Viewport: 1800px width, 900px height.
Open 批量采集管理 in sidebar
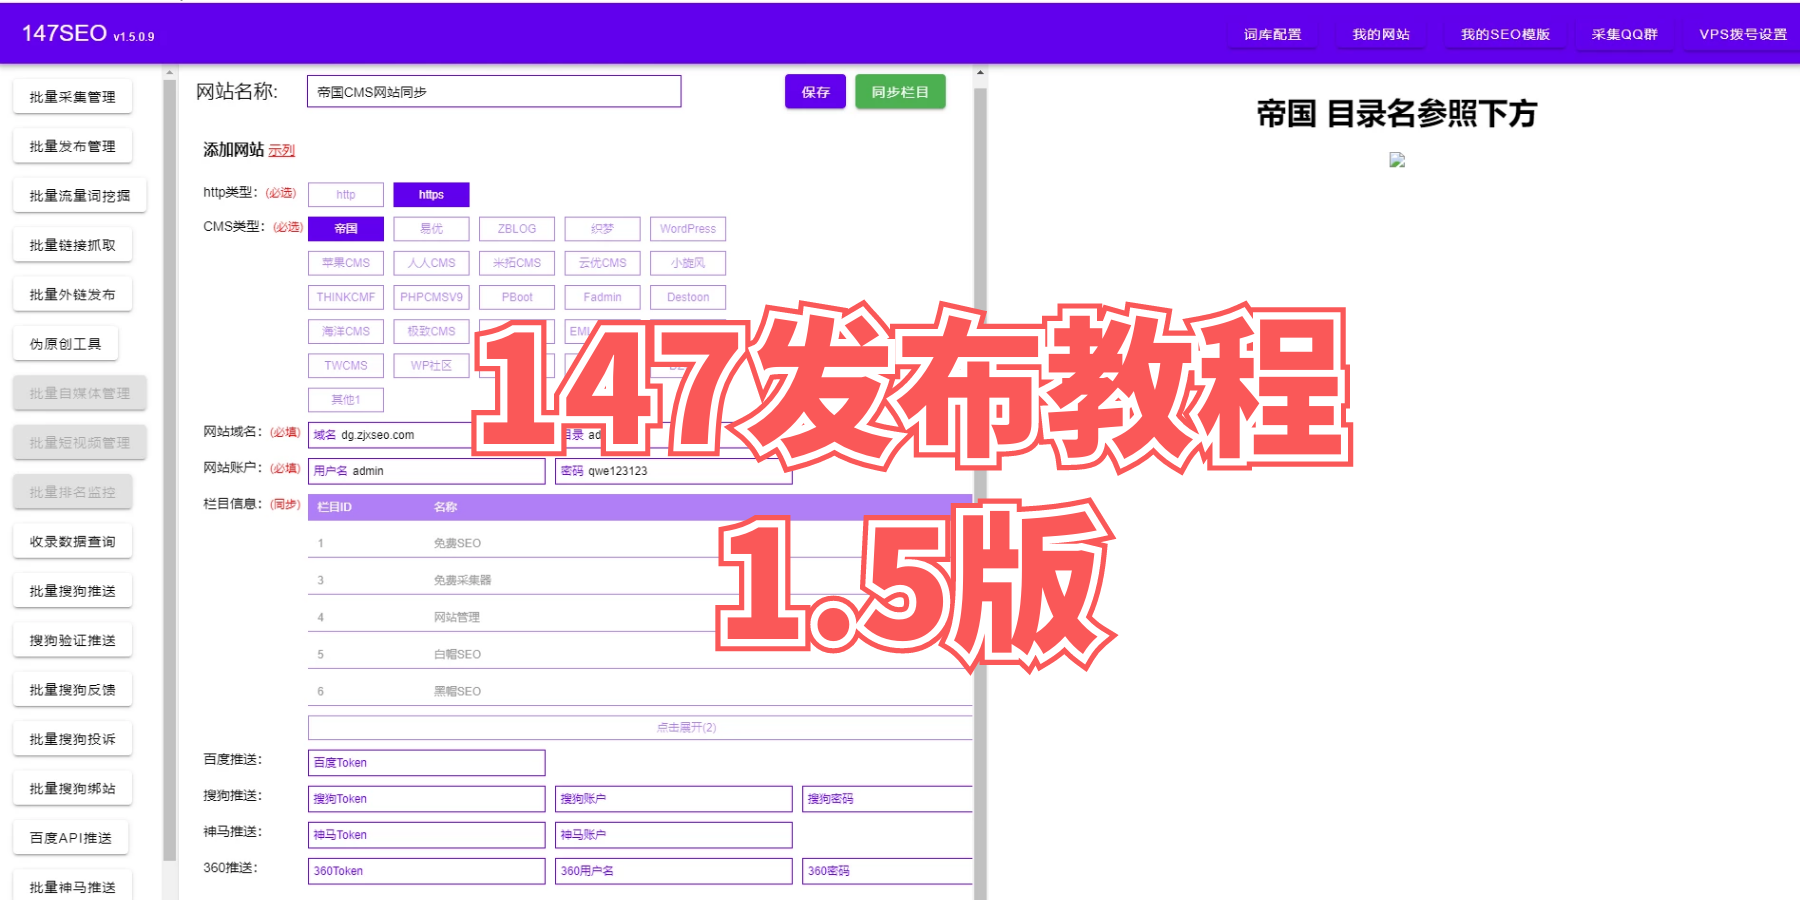72,97
